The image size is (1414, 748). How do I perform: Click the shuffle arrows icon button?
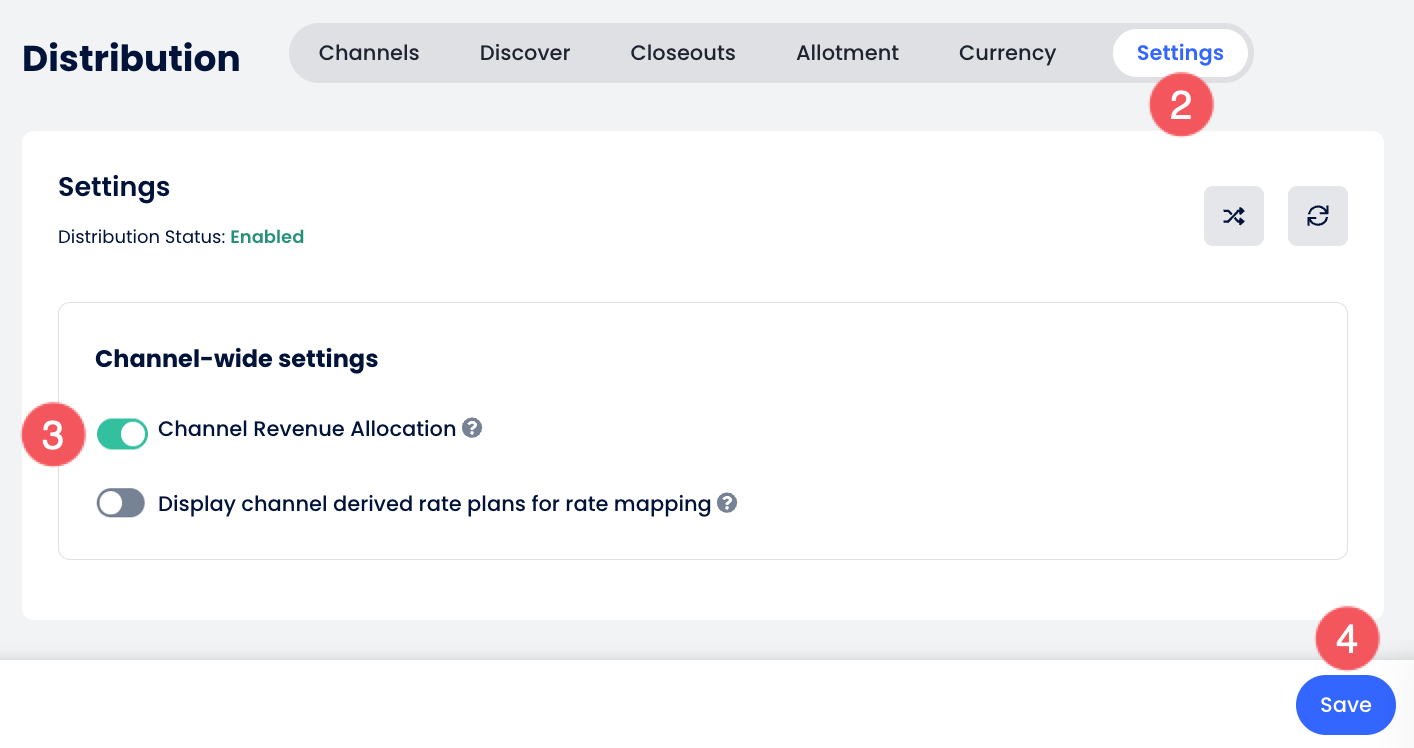[x=1234, y=216]
